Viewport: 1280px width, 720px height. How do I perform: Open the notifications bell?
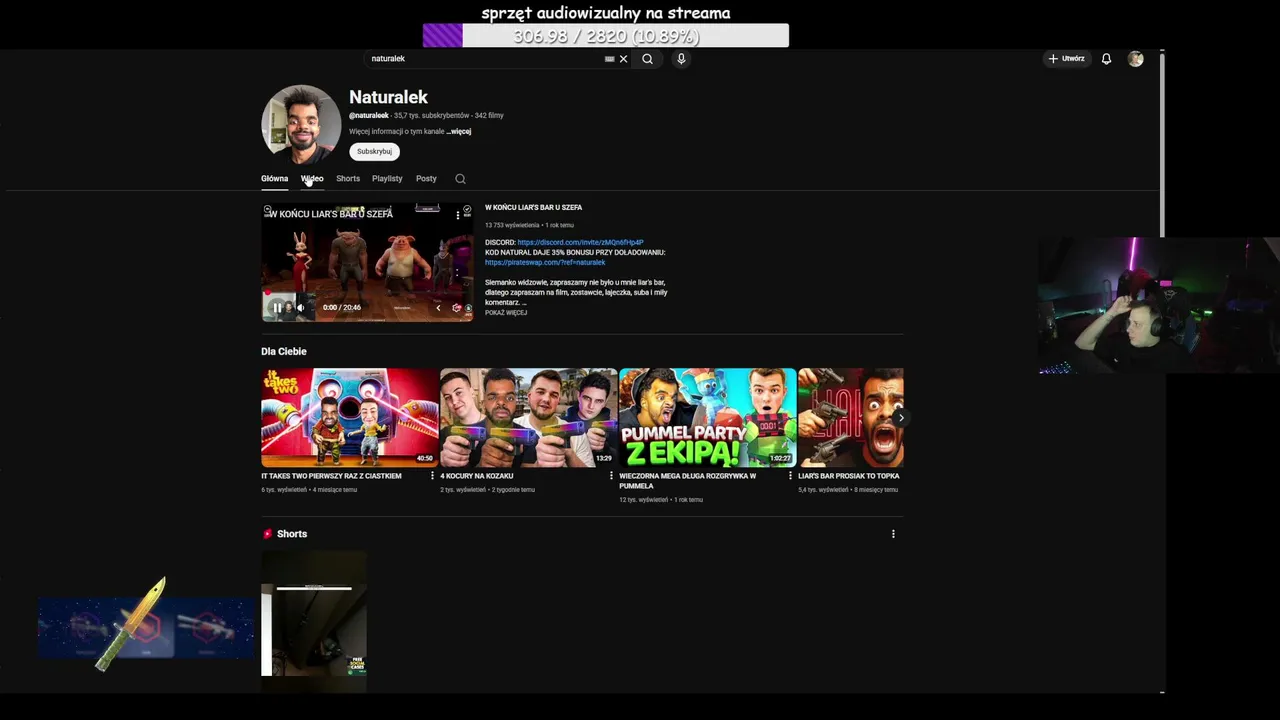click(1106, 59)
